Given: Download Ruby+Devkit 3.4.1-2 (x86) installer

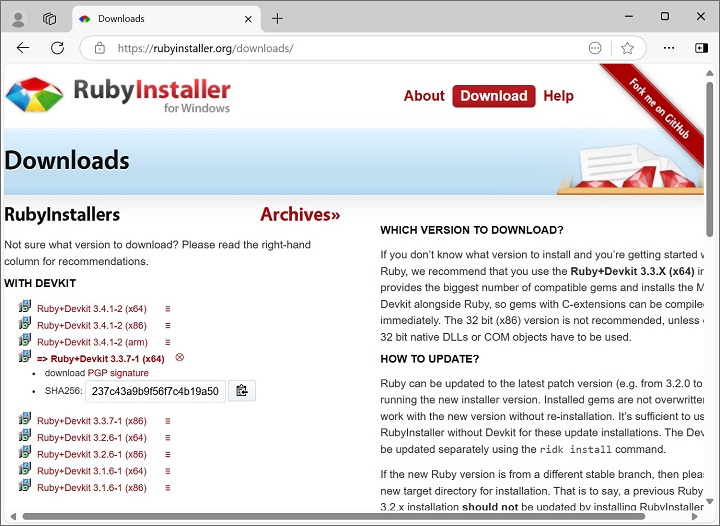Looking at the screenshot, I should pos(92,325).
